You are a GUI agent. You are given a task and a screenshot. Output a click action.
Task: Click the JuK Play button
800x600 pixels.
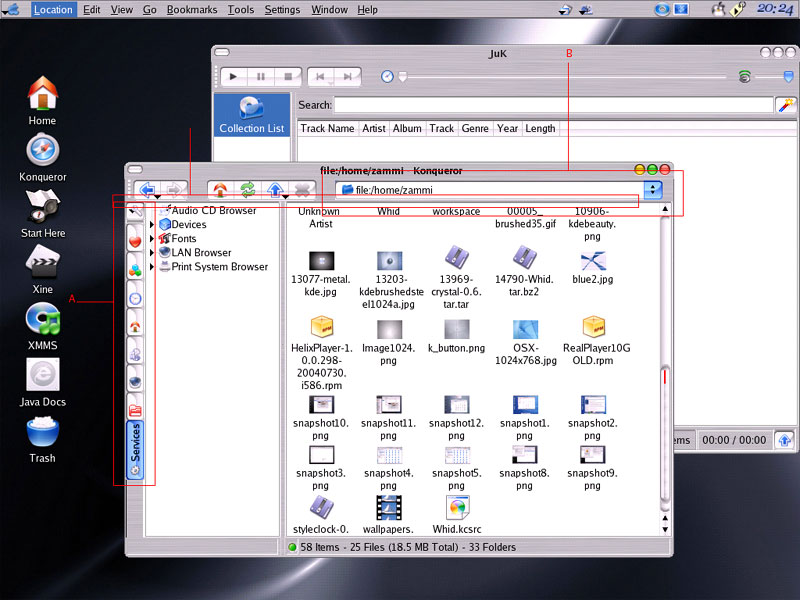coord(233,77)
